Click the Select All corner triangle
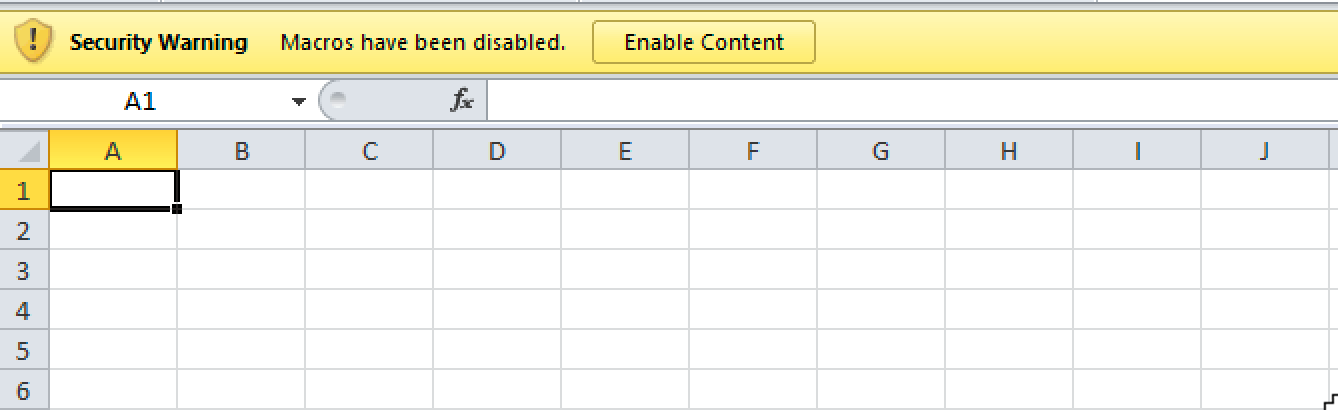Screen dimensions: 1338x410 click(25, 151)
